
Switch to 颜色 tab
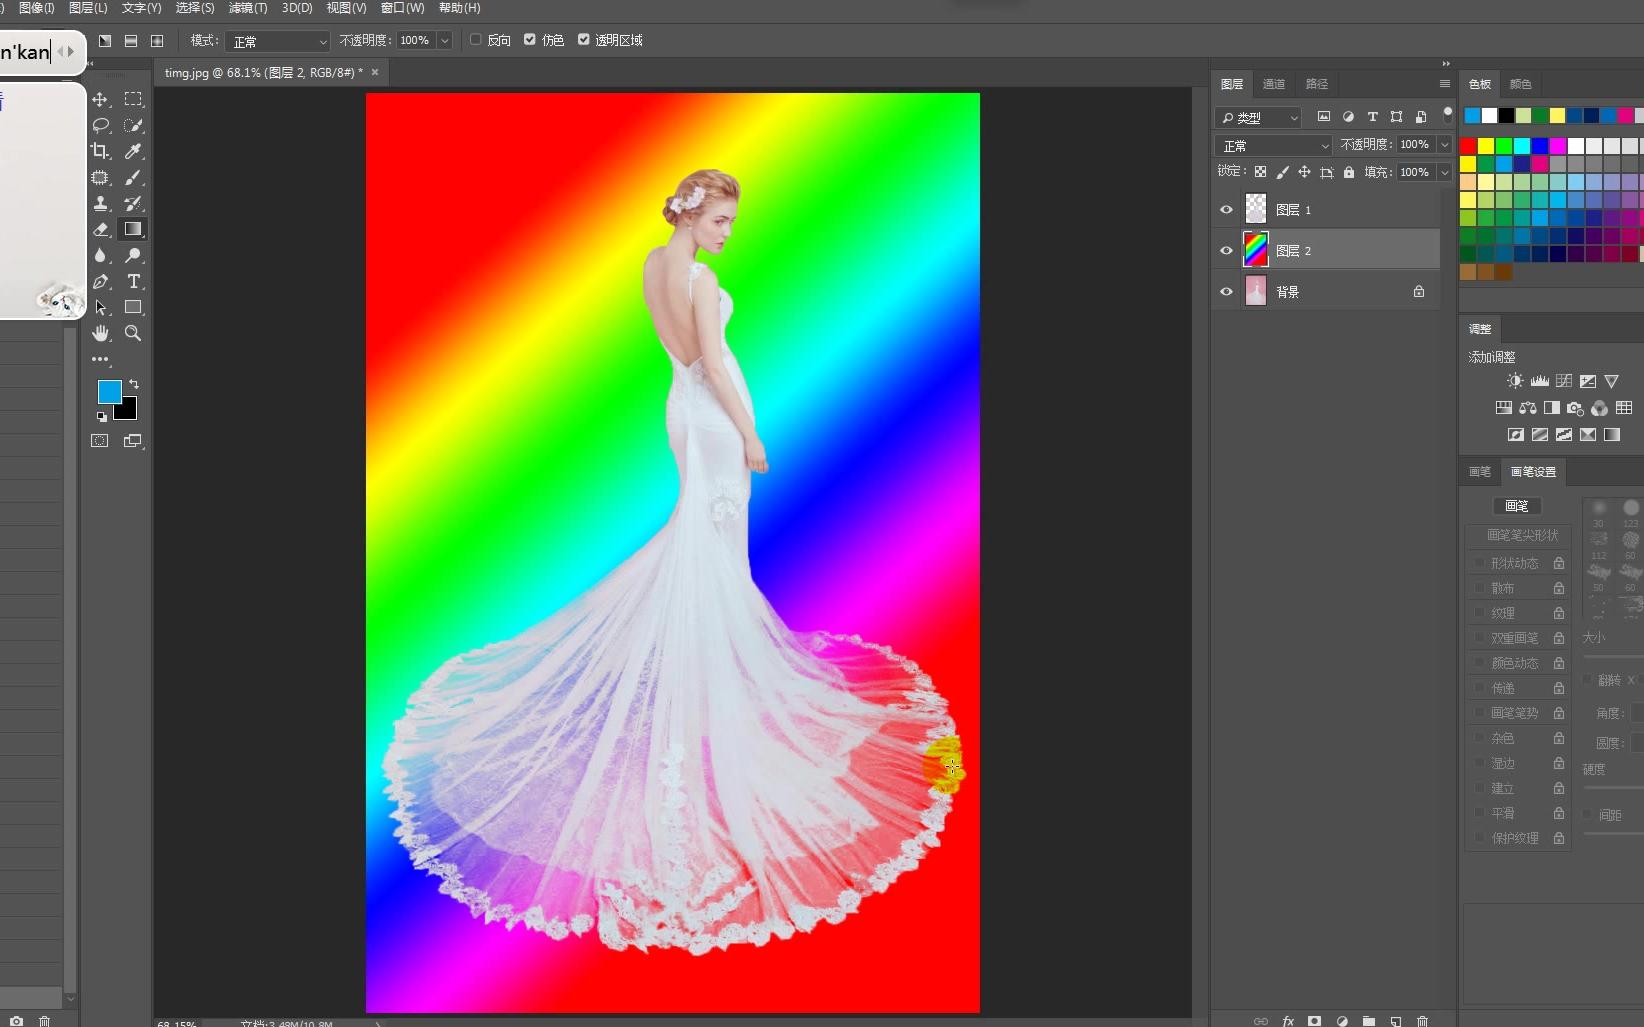click(1521, 84)
